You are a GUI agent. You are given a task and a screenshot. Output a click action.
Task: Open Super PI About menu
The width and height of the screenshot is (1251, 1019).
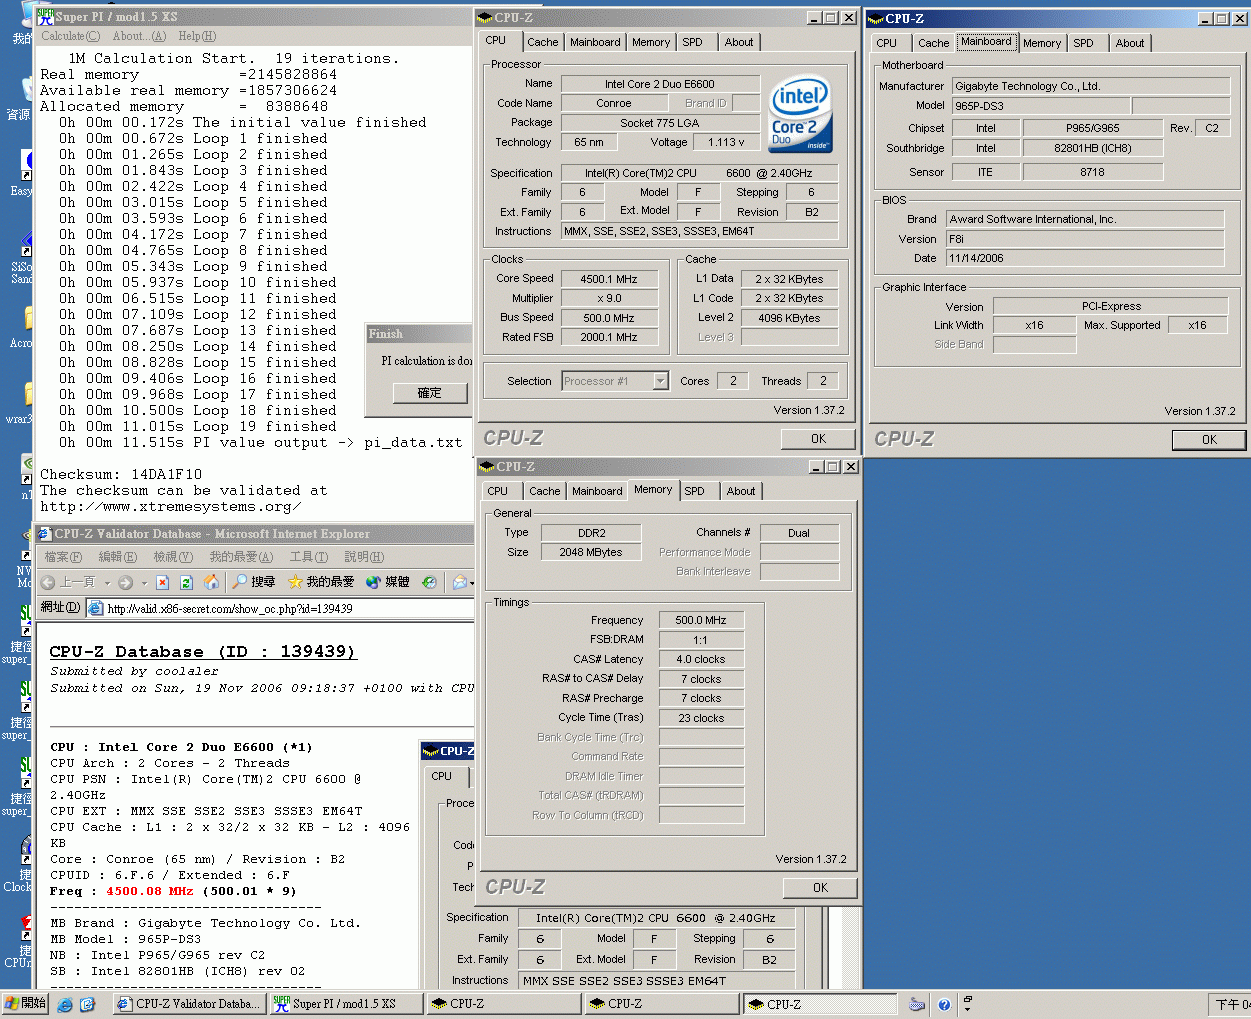(x=139, y=36)
